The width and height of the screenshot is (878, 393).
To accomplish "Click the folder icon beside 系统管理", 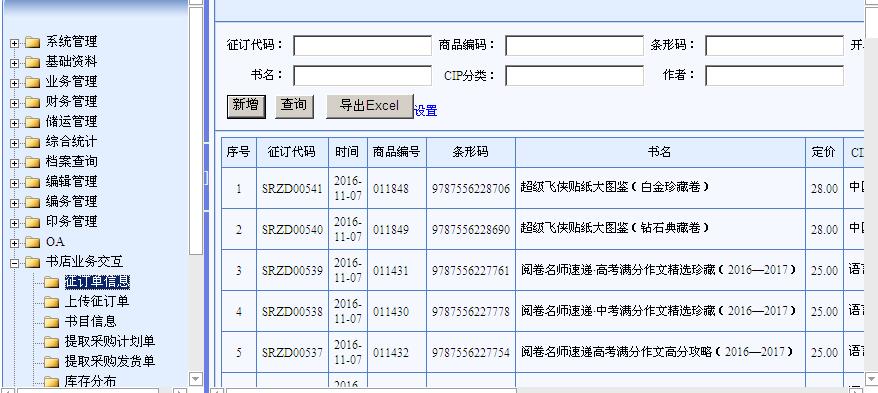I will pos(32,43).
